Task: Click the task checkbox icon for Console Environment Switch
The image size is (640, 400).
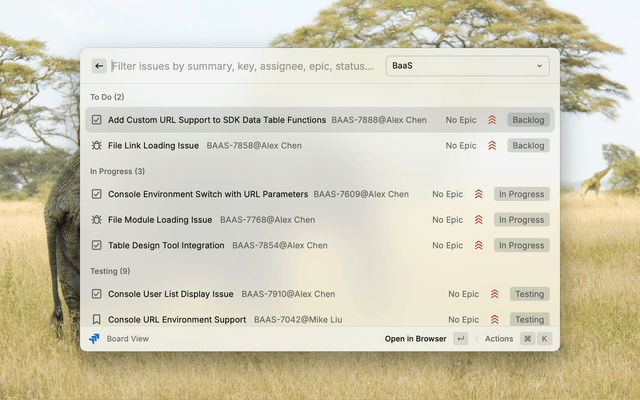Action: [97, 194]
